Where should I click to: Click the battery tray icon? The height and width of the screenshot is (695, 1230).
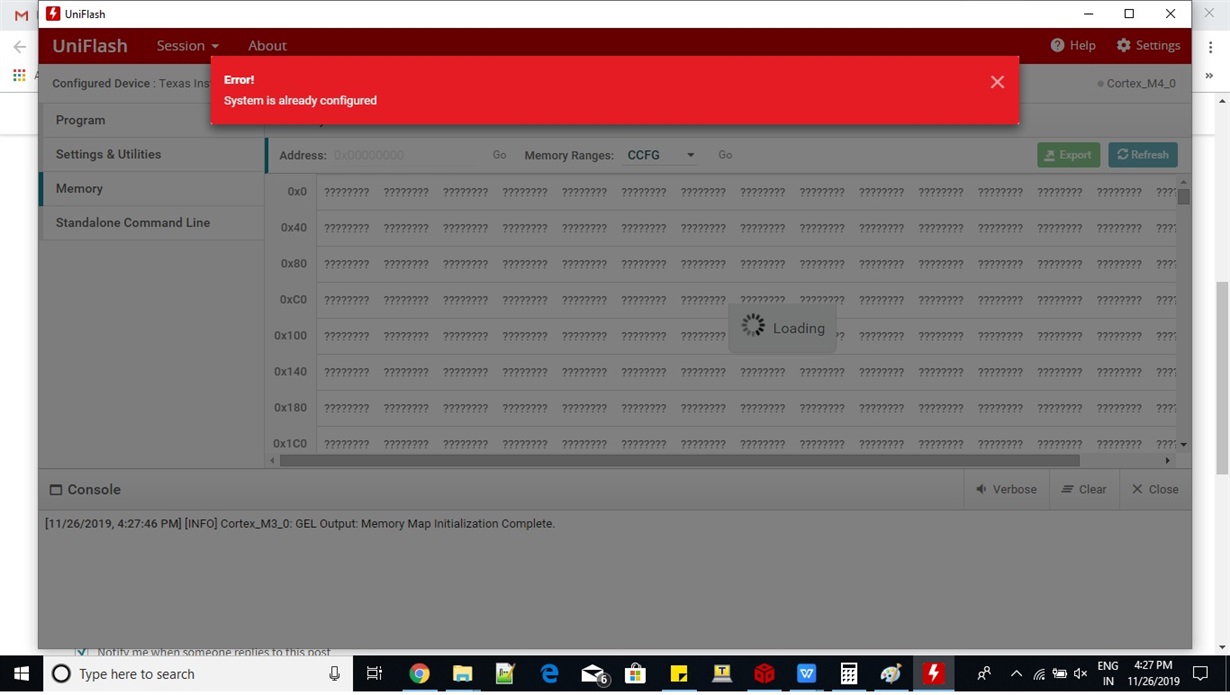[x=1060, y=674]
